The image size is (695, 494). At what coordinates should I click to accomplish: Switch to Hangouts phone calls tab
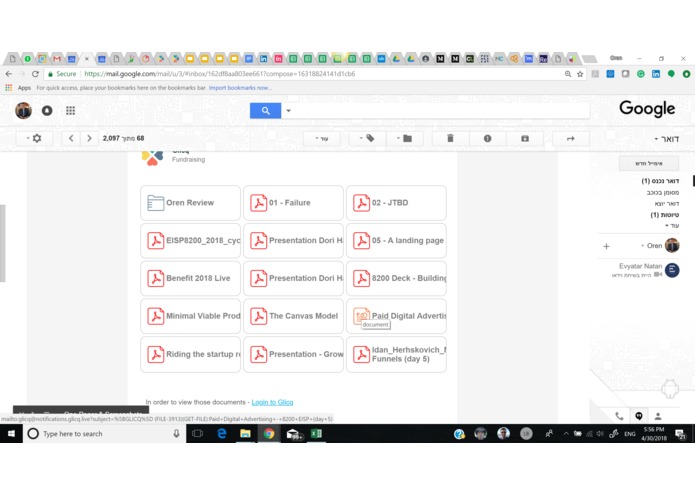point(619,416)
